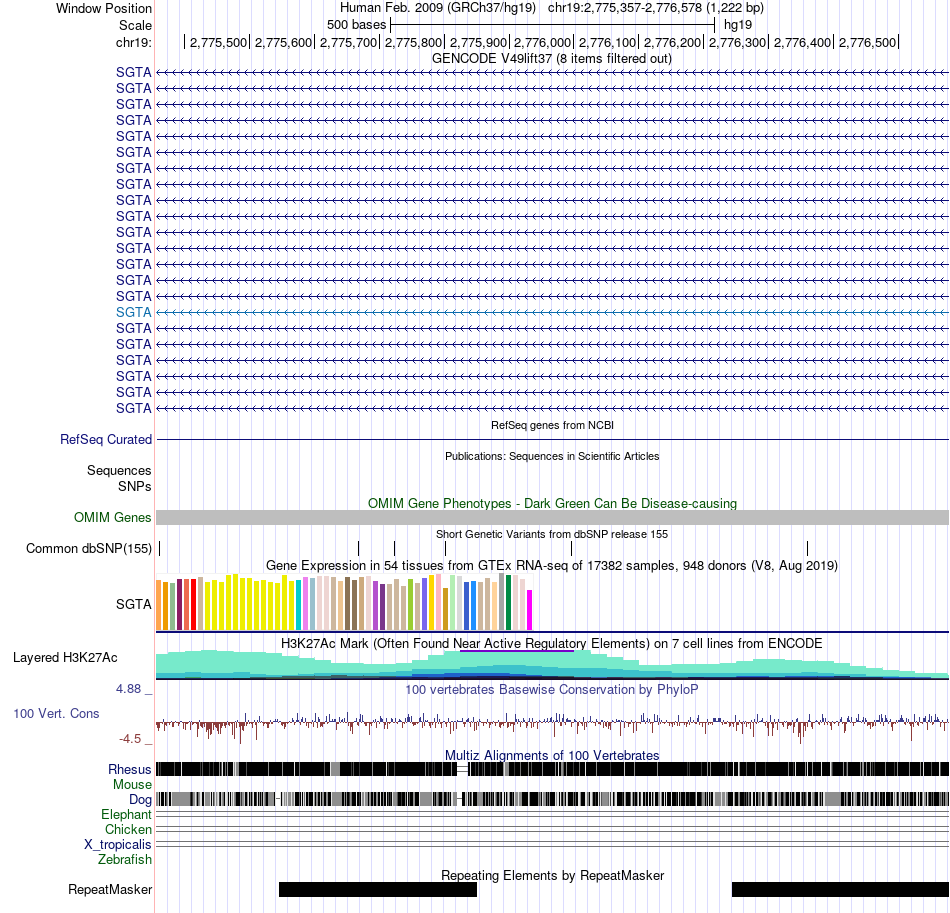Click the OMIM Gene Phenotypes track title

[552, 503]
